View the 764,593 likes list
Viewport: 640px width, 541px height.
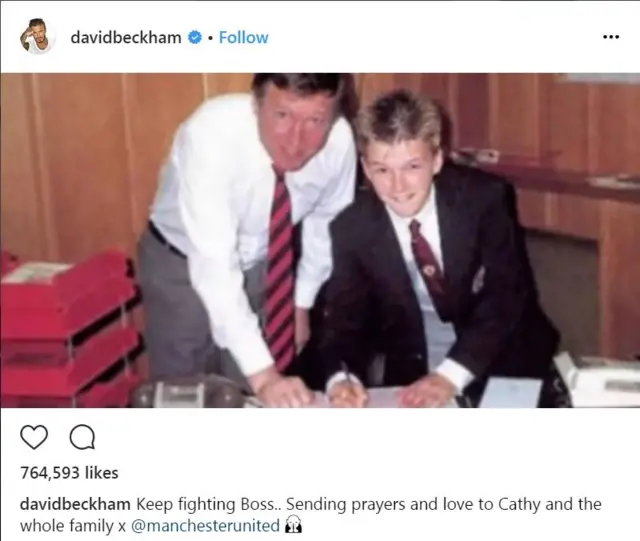coord(69,473)
